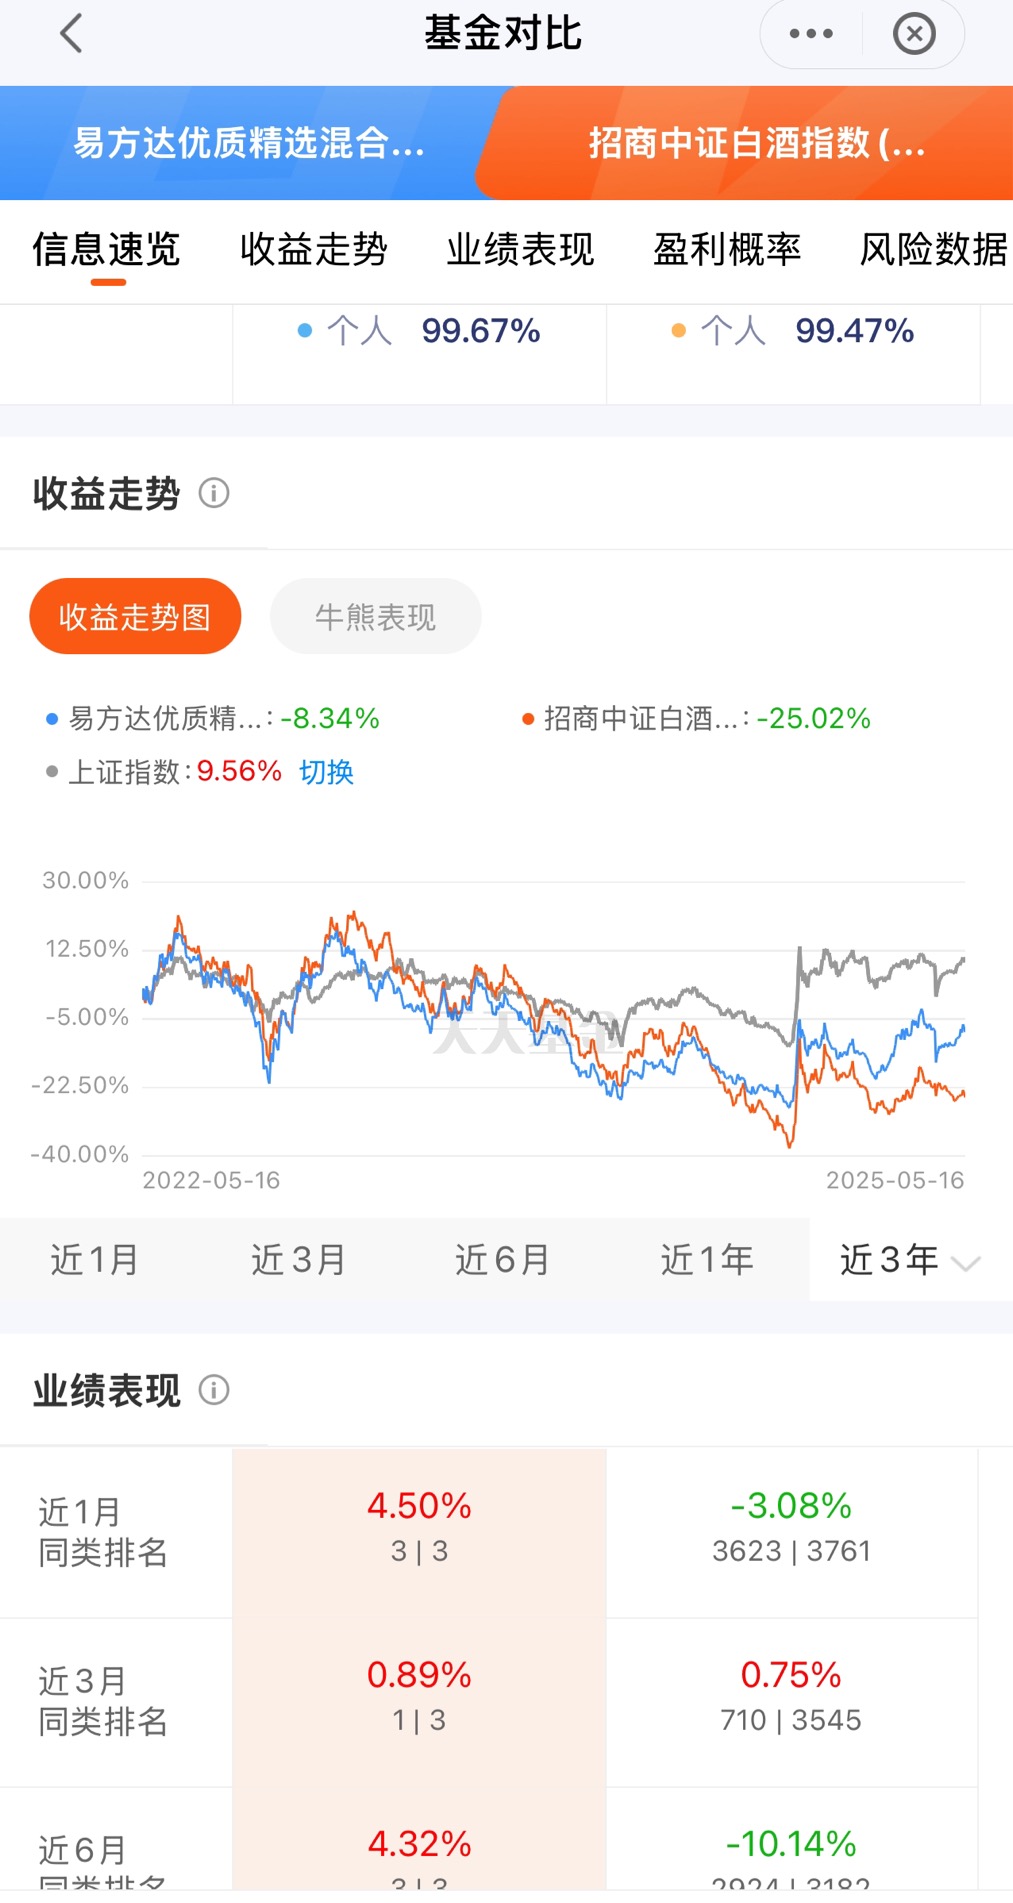Switch to the 牛熊表现 toggle pill

pyautogui.click(x=376, y=617)
